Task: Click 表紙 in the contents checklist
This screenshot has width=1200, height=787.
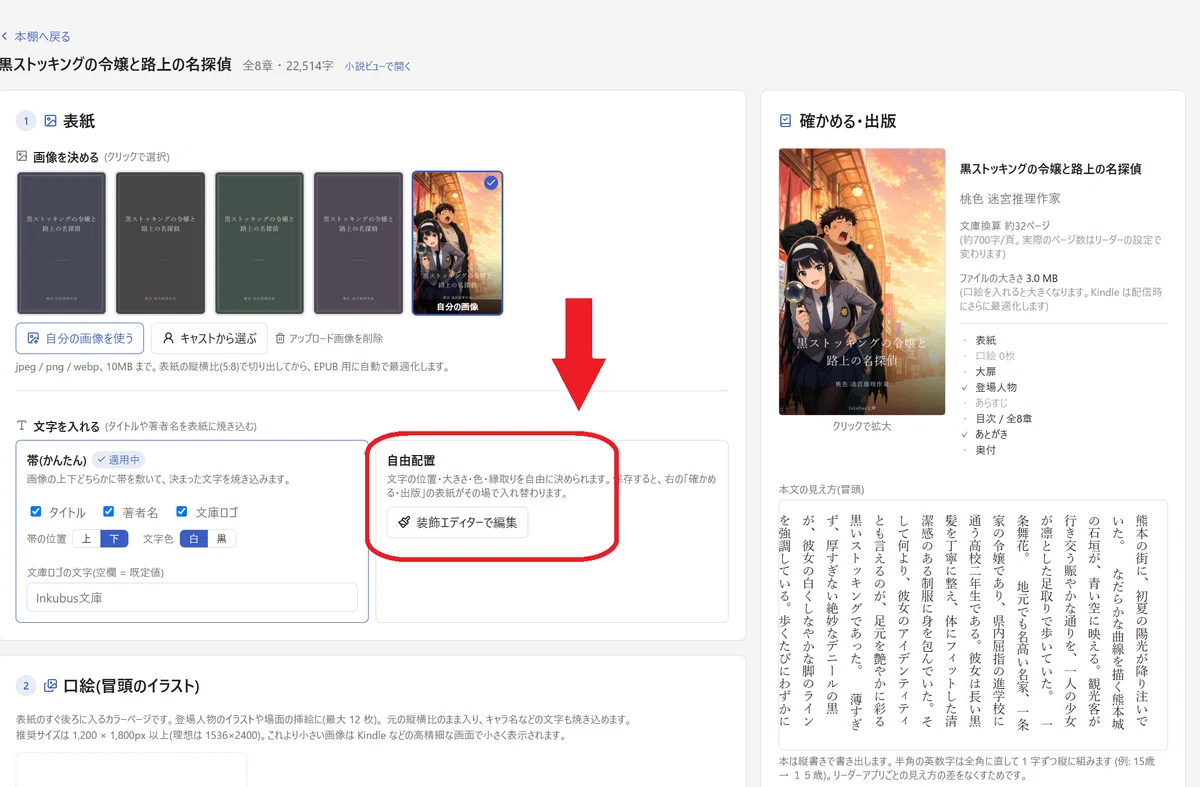Action: point(985,340)
